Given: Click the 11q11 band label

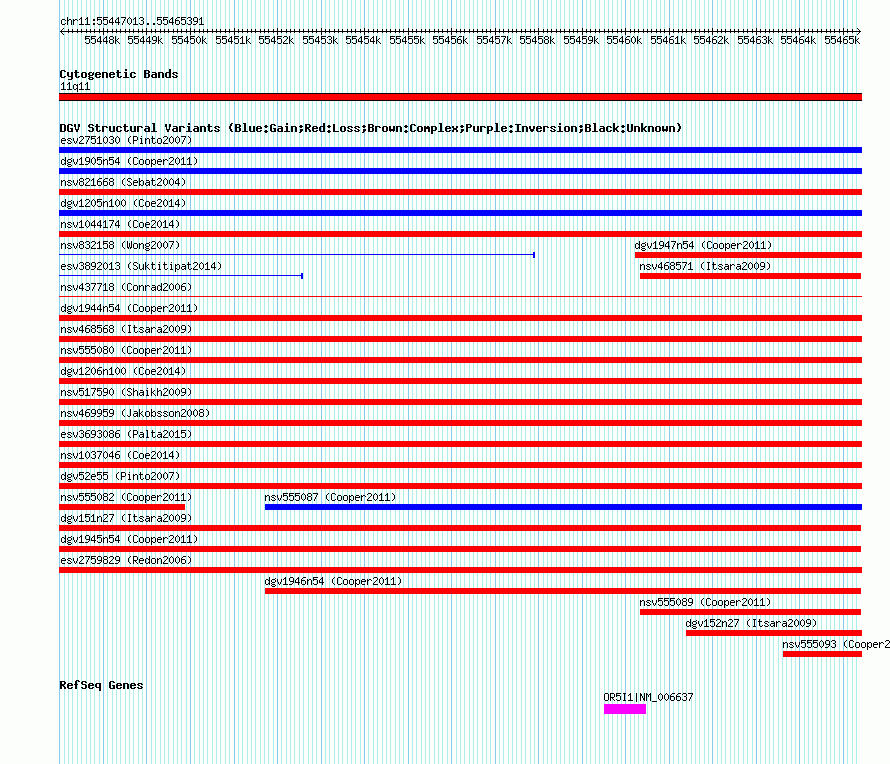Looking at the screenshot, I should coord(75,86).
